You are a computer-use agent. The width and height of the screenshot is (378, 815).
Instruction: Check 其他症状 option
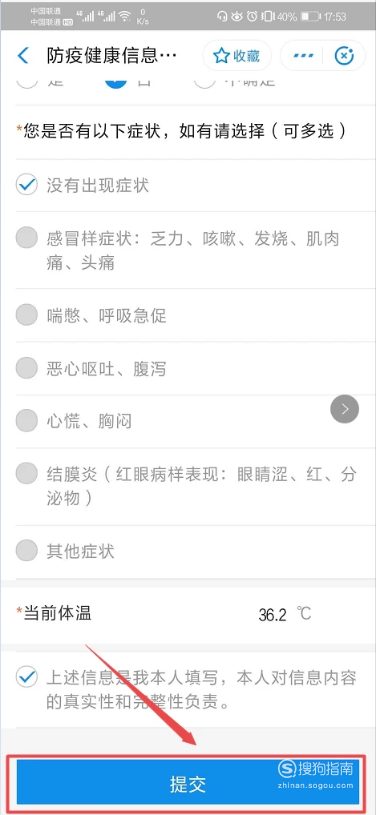(x=27, y=550)
